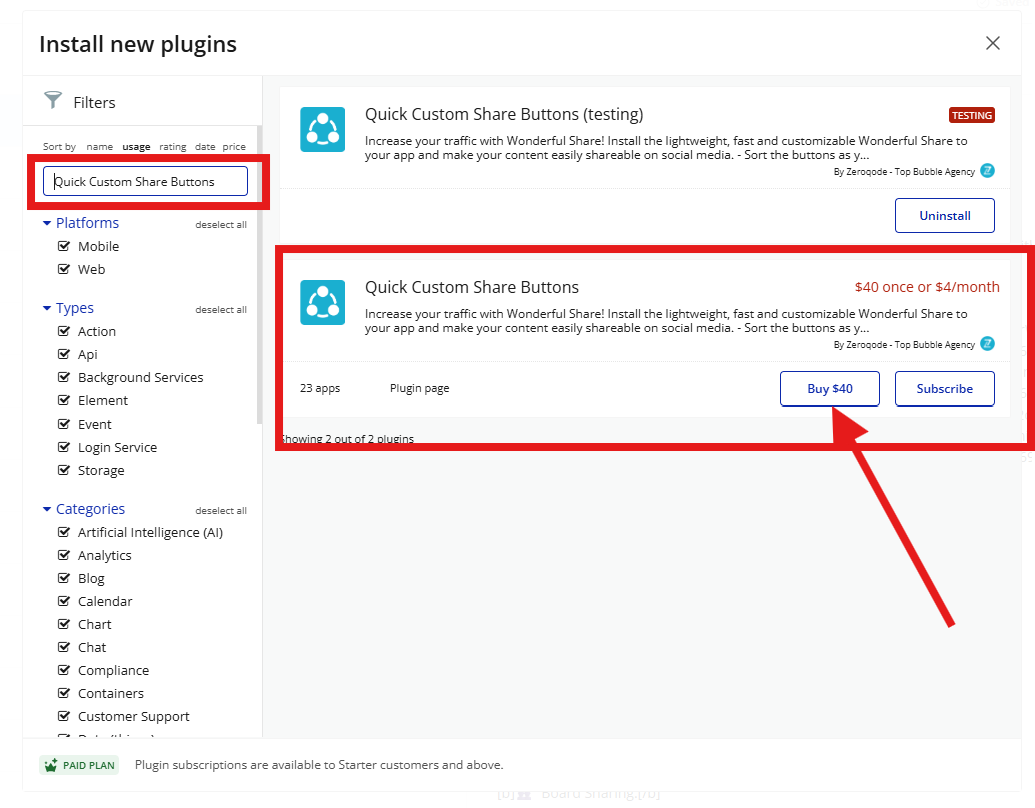Image resolution: width=1035 pixels, height=808 pixels.
Task: Toggle the Customer Support category checkbox
Action: pos(64,716)
